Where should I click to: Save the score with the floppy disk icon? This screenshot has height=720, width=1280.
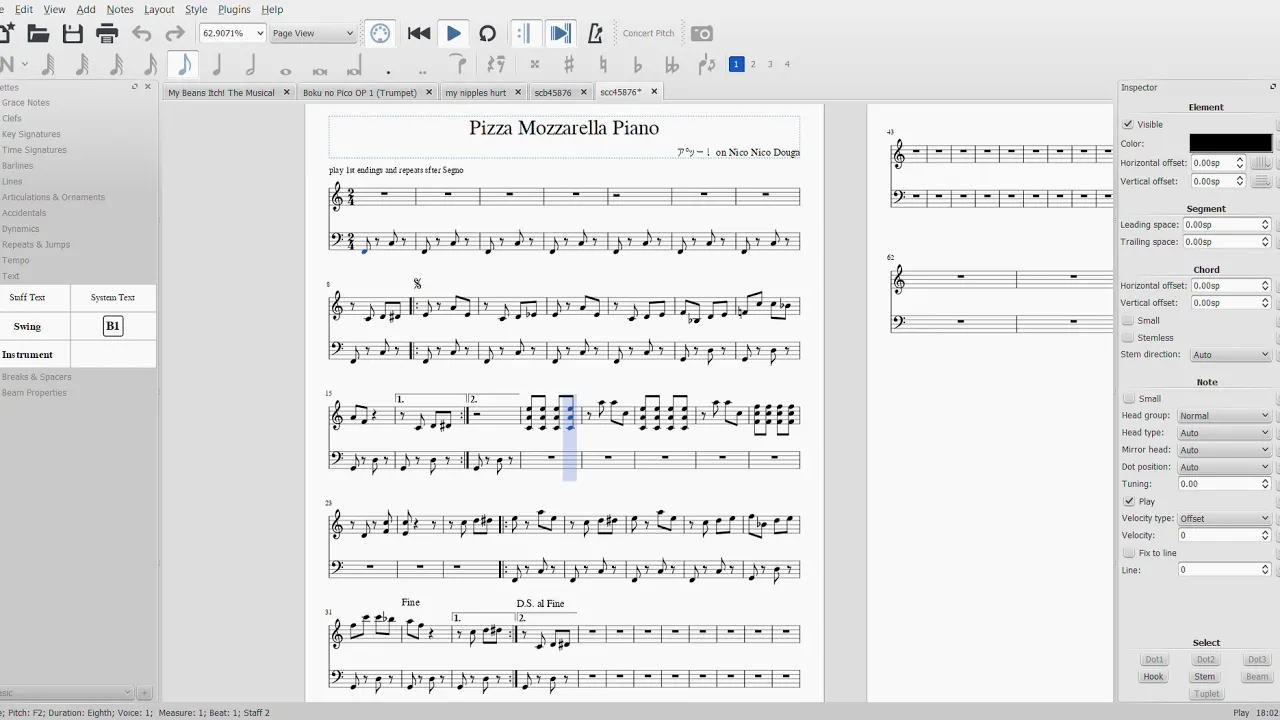(x=73, y=33)
